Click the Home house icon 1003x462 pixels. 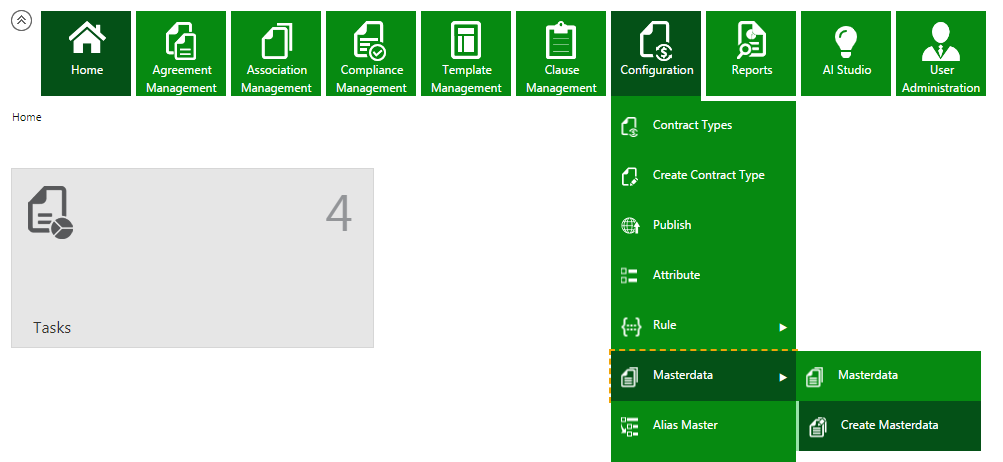(x=87, y=40)
